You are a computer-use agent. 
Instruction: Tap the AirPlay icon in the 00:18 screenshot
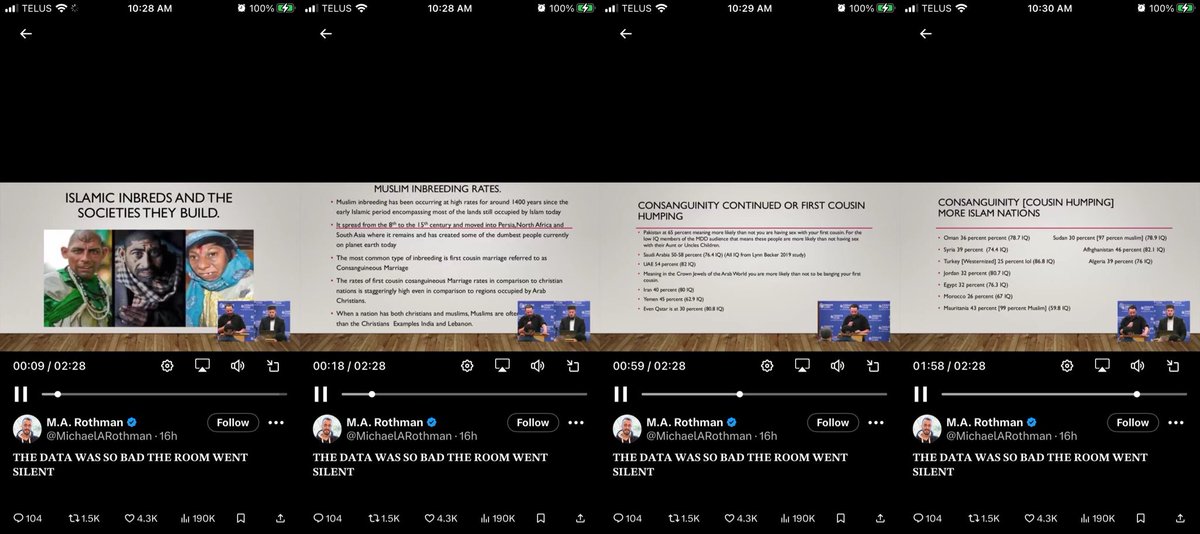pyautogui.click(x=502, y=366)
